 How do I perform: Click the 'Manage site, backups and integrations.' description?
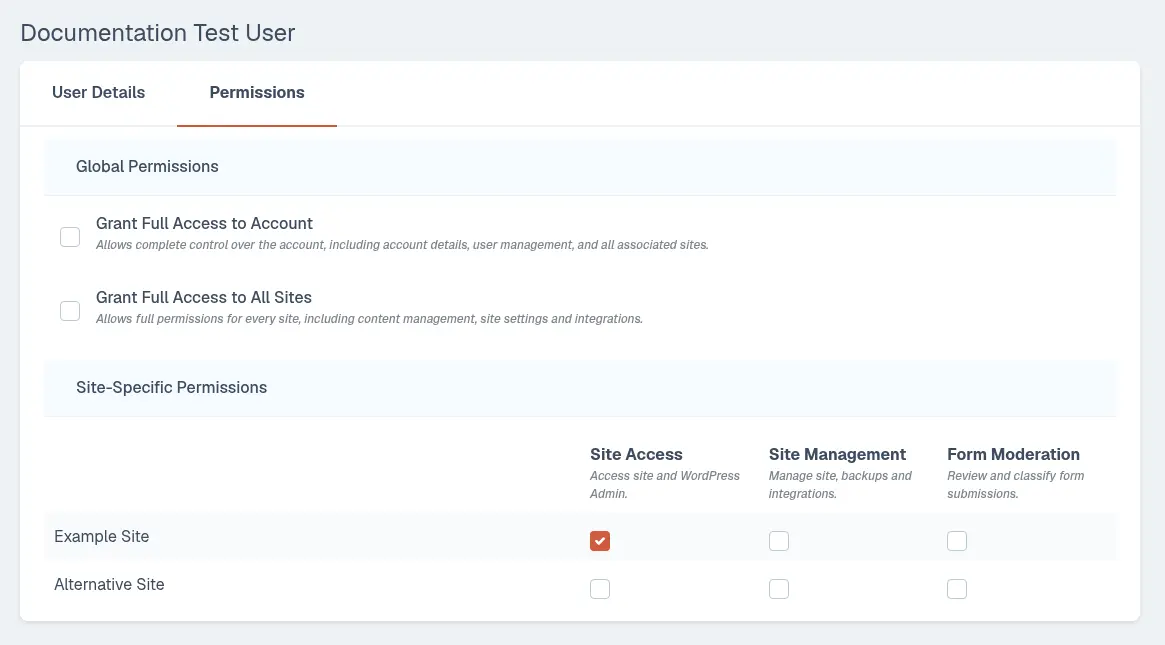840,484
